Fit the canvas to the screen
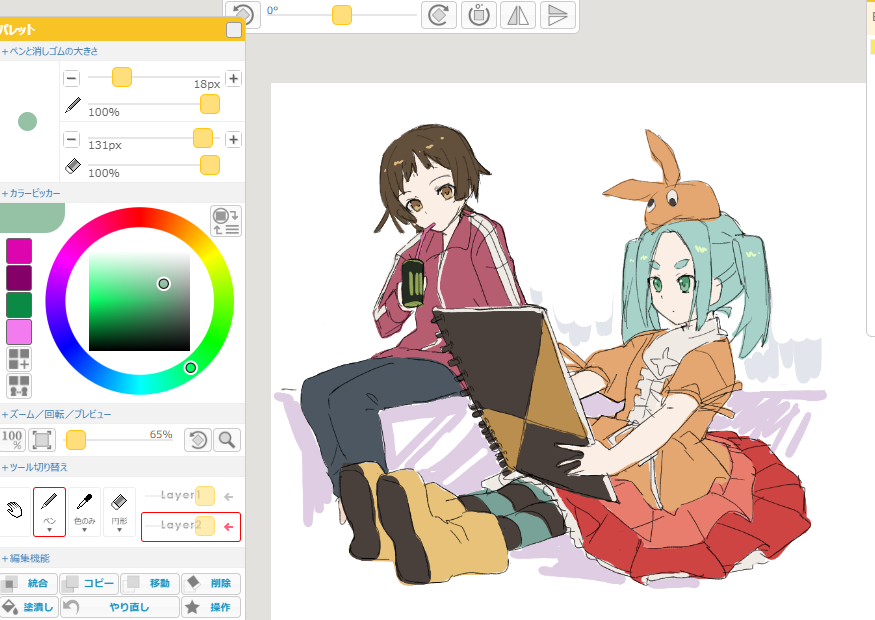 [x=42, y=440]
